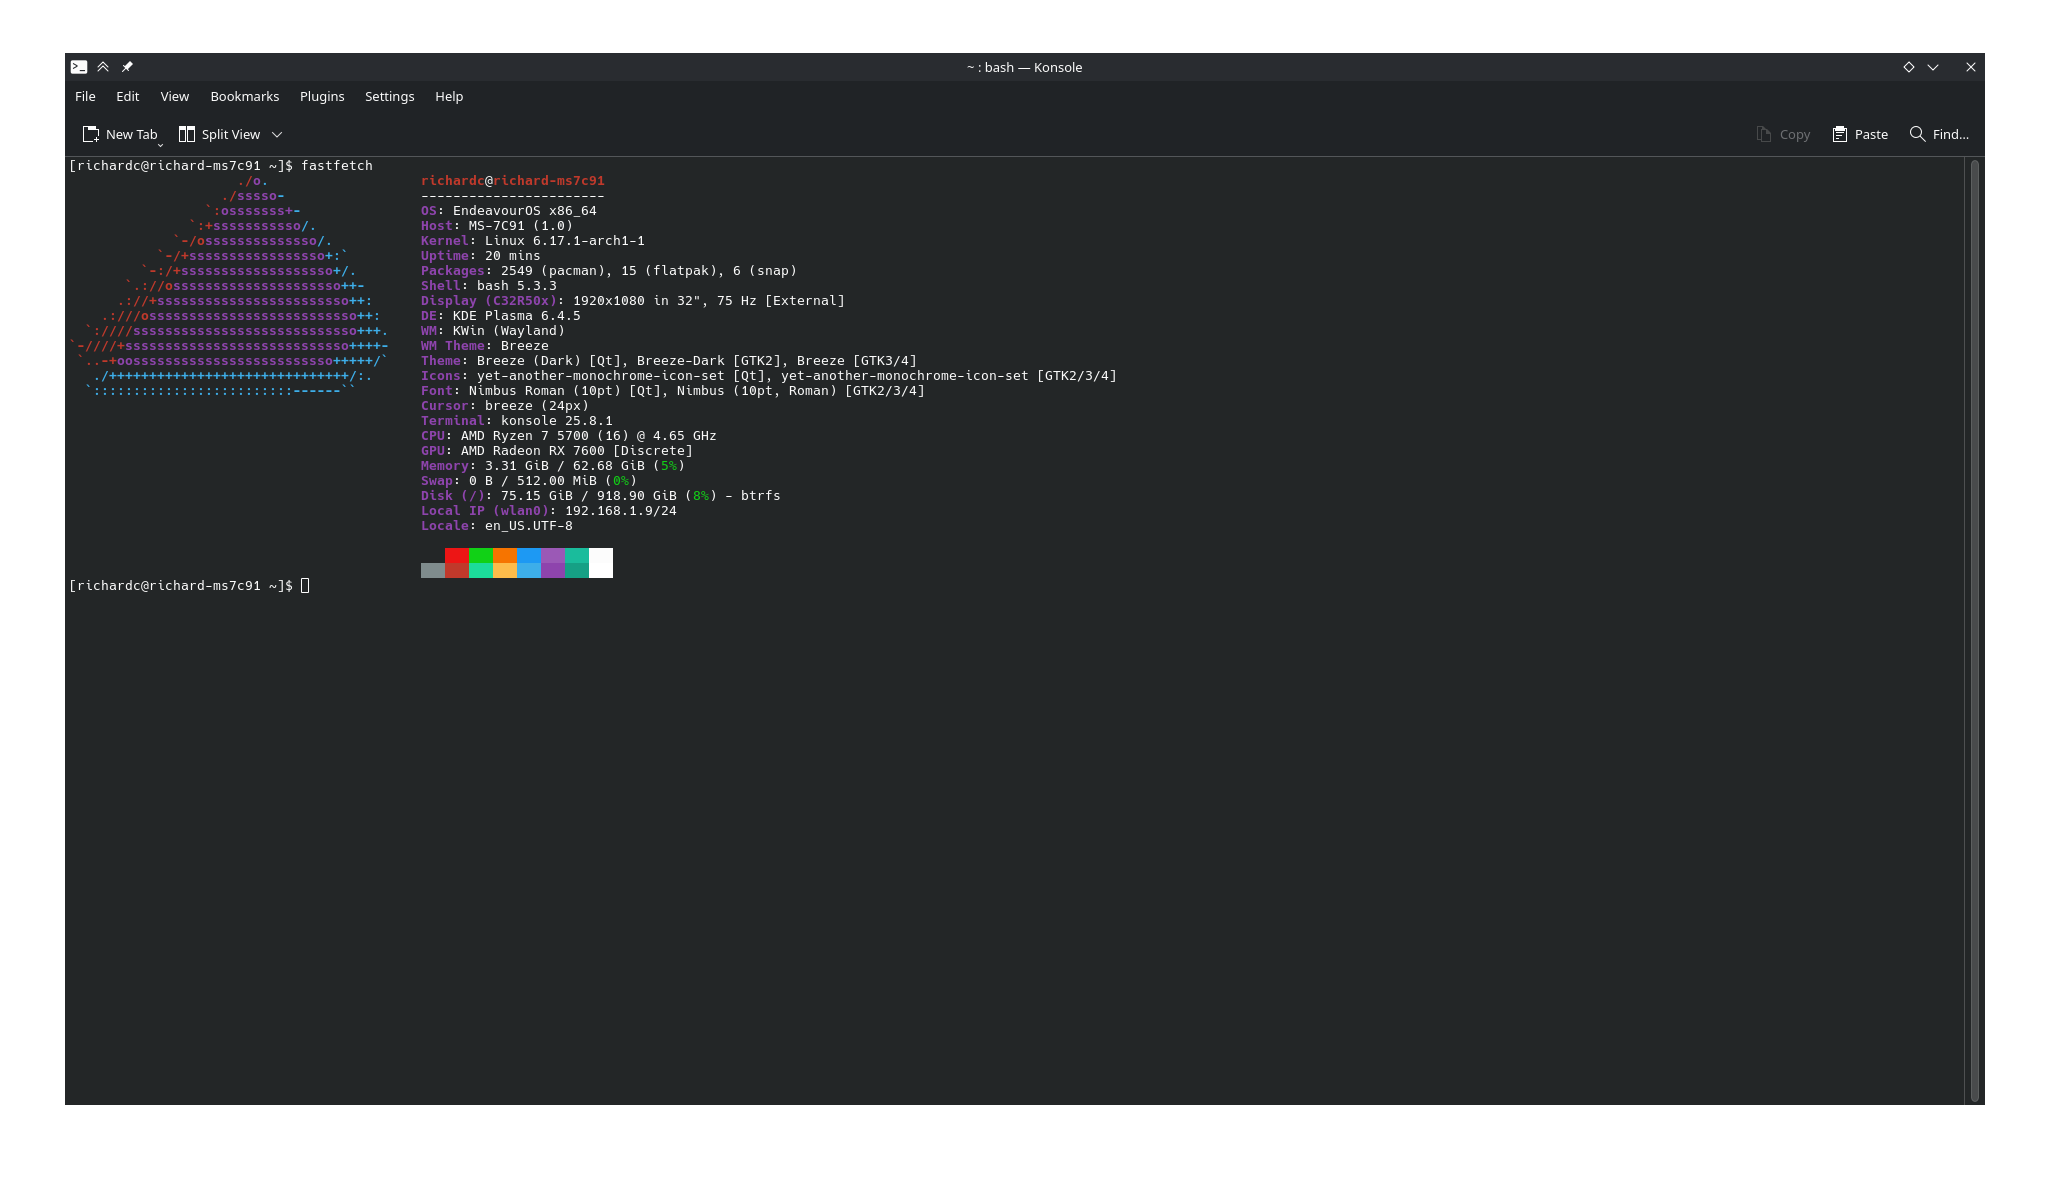Open the Help menu
This screenshot has width=2050, height=1182.
[449, 96]
